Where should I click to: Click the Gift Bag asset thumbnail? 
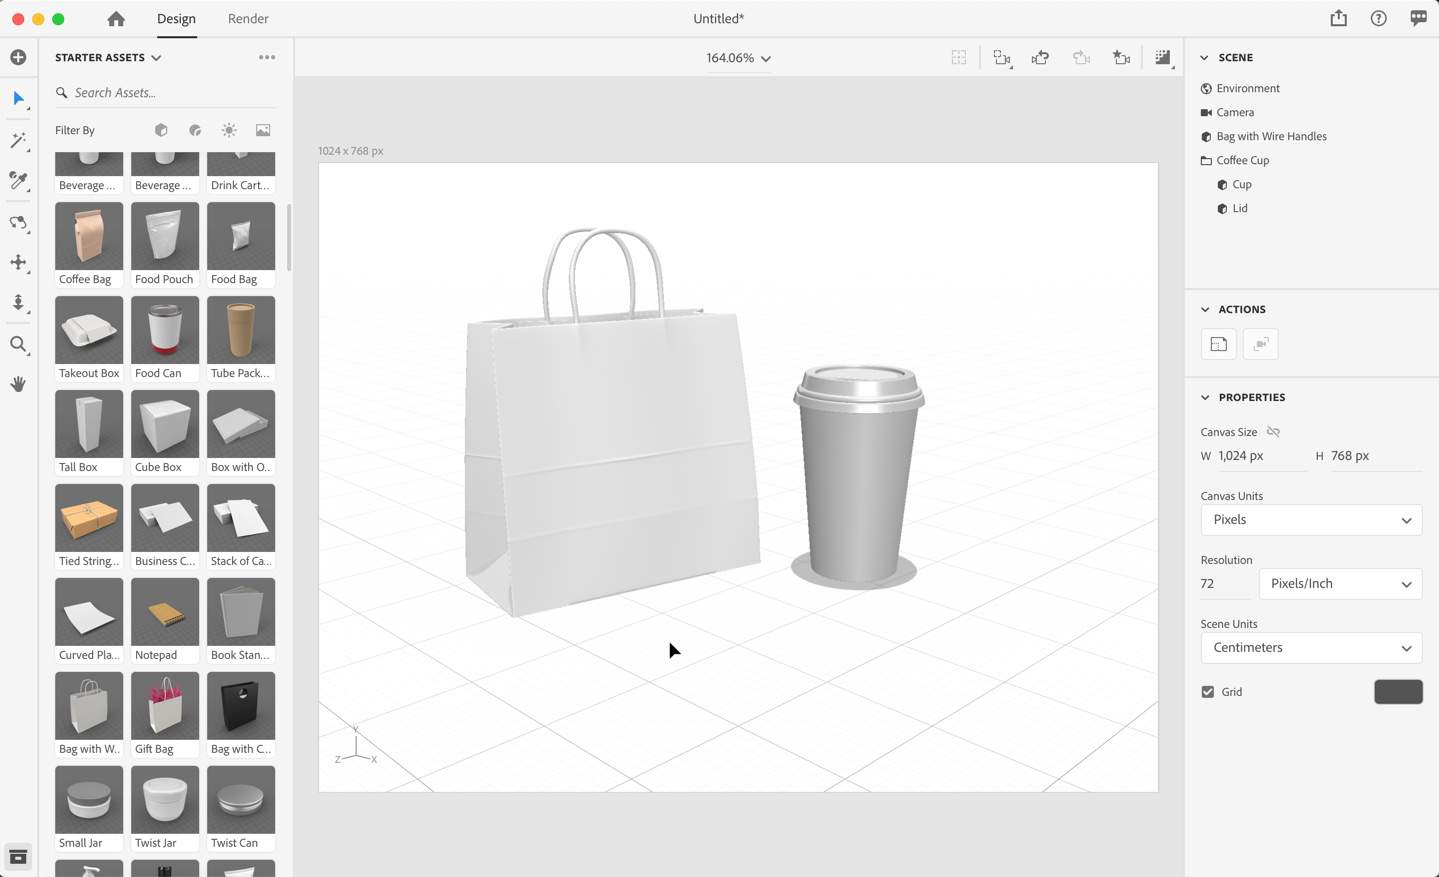(165, 706)
